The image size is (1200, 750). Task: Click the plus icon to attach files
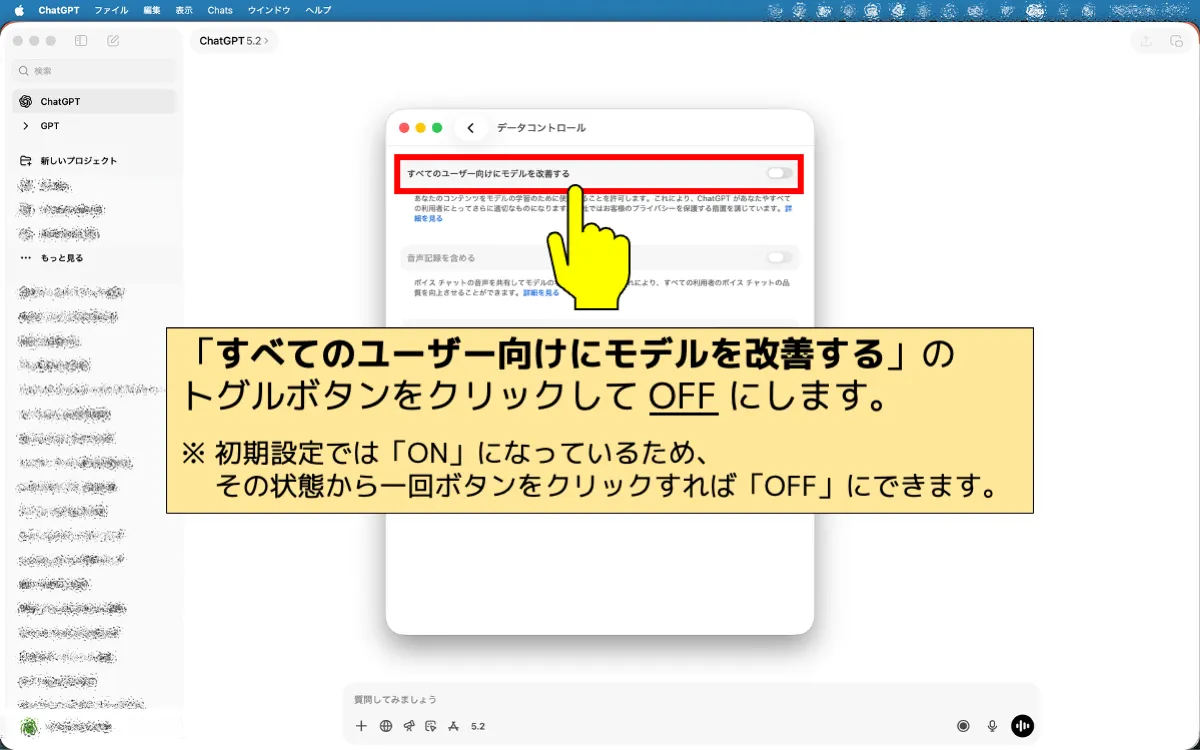(x=361, y=725)
